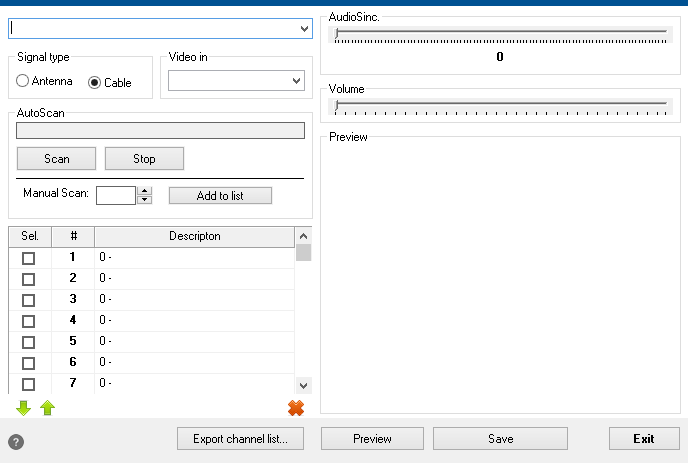Select the Cable signal type
The width and height of the screenshot is (688, 463).
(95, 82)
